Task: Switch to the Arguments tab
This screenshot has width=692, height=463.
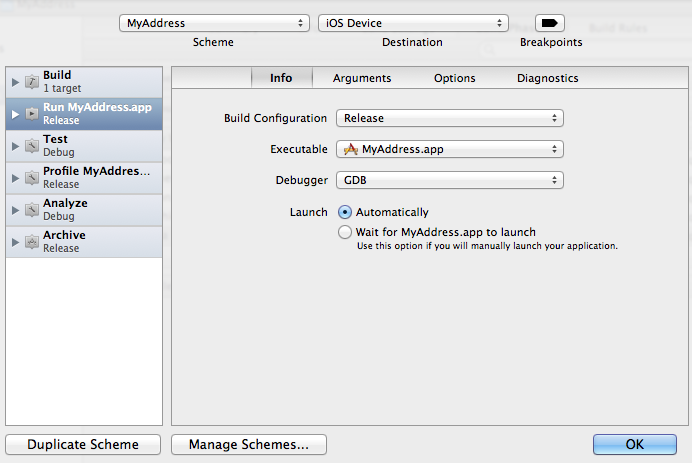Action: point(362,78)
